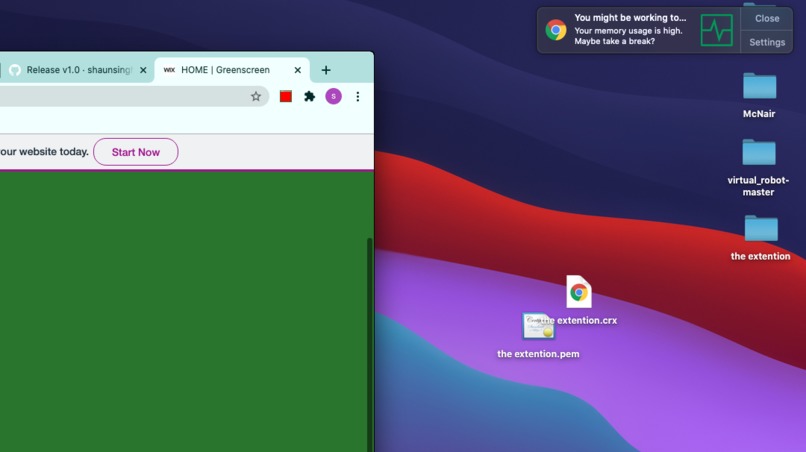Select 'the extention.crx' file icon

tap(579, 292)
